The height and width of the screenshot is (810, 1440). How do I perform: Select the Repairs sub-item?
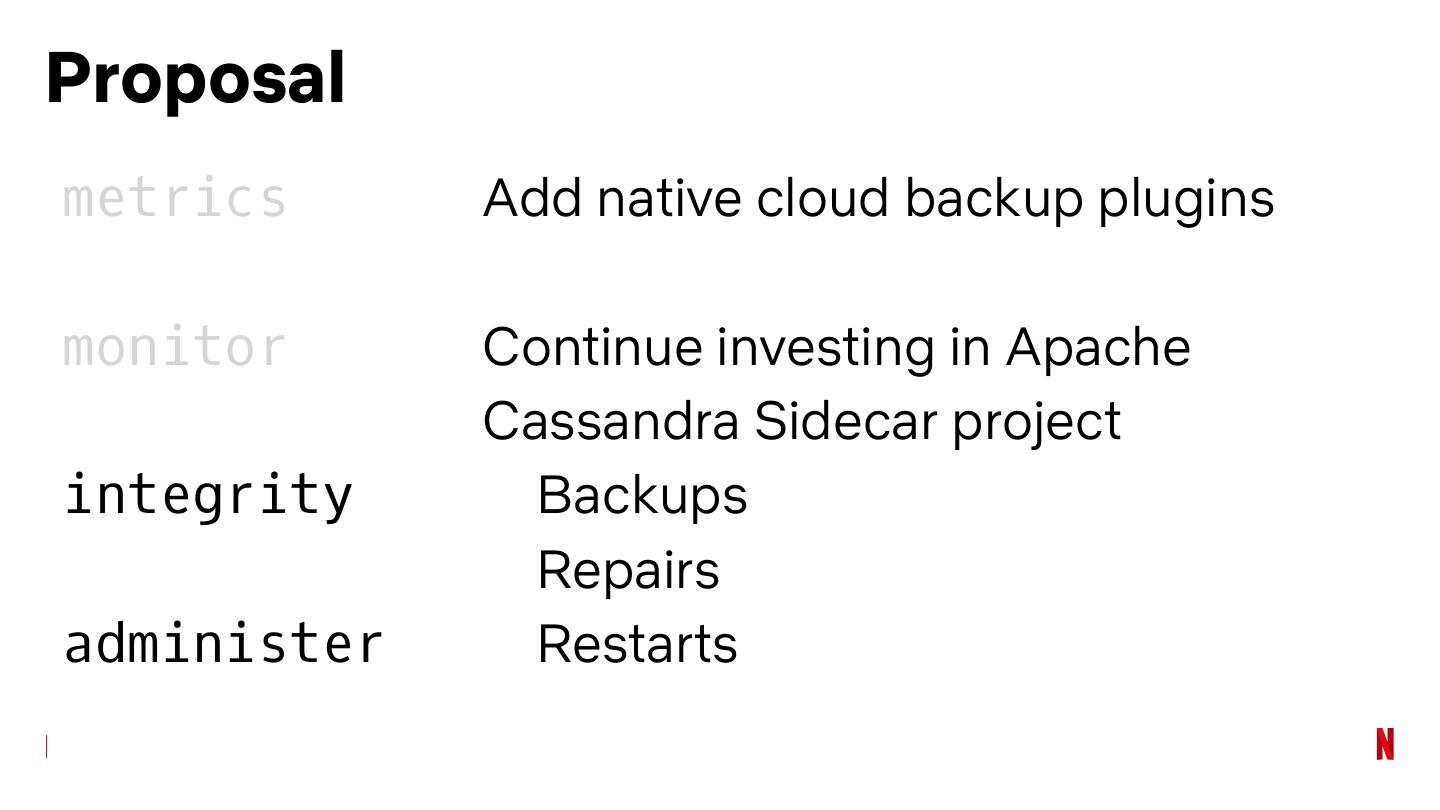[628, 570]
